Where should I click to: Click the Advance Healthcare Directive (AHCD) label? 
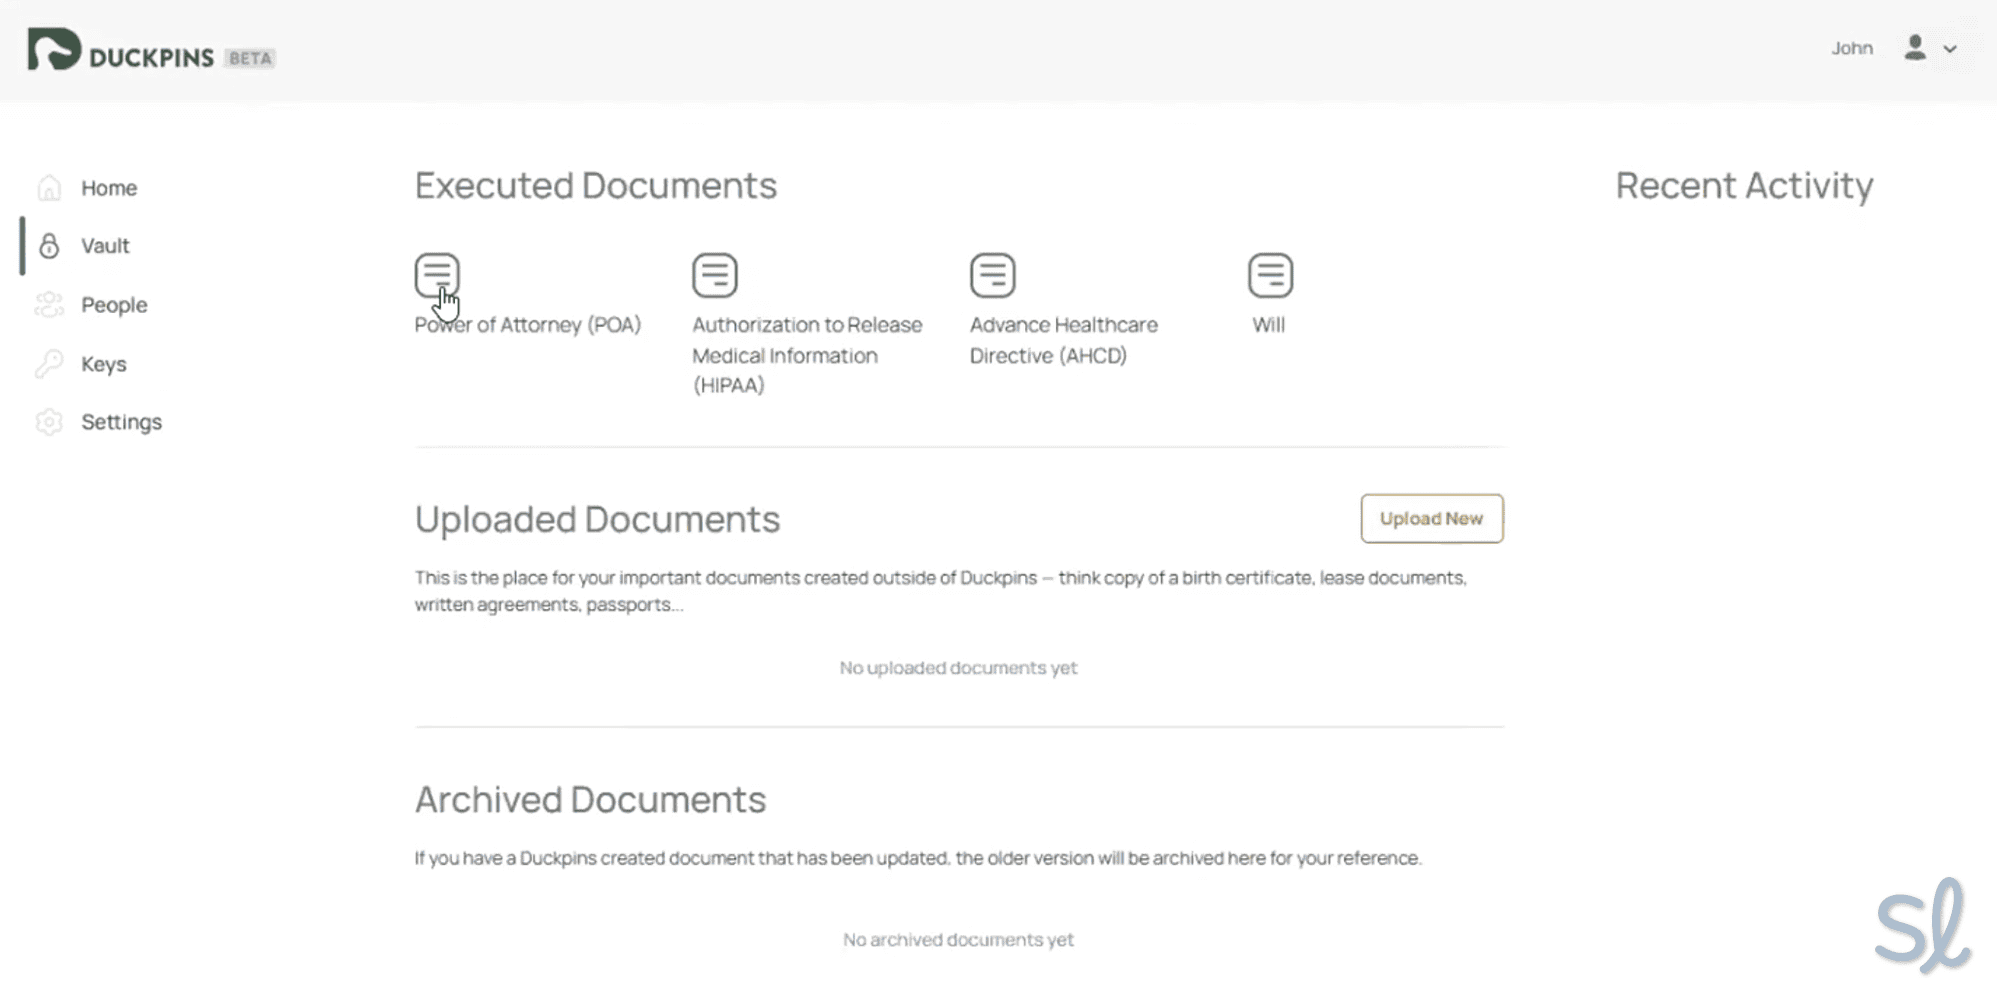click(x=1063, y=340)
